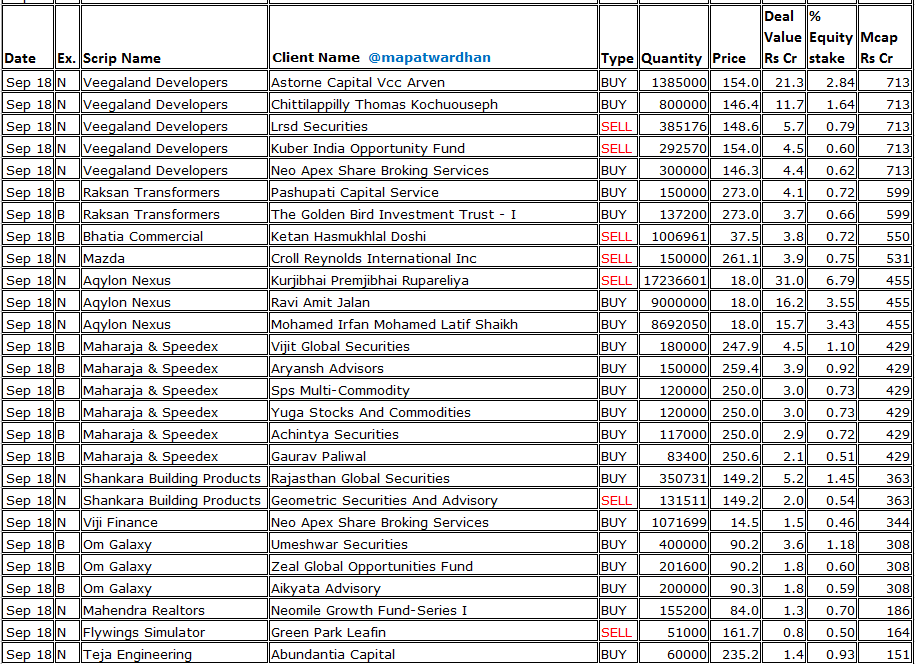Click deal value 31.0
915x664 pixels.
pyautogui.click(x=790, y=281)
